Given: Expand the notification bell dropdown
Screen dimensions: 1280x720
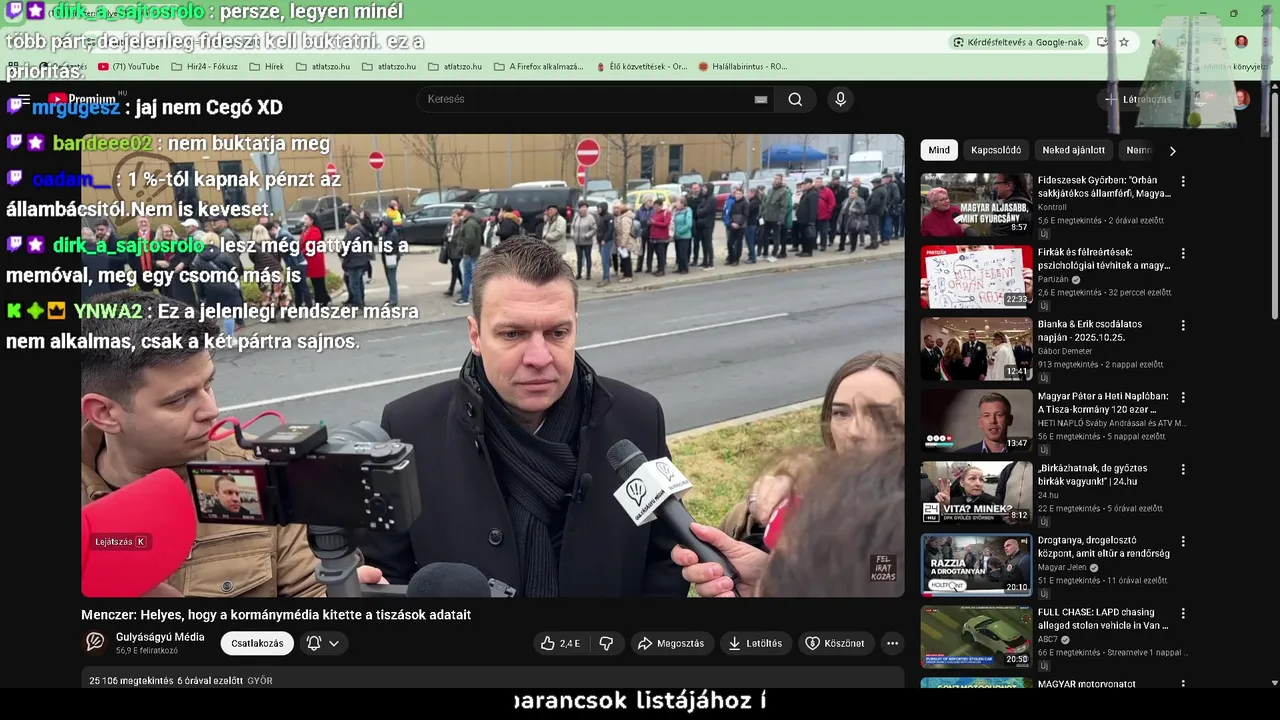Looking at the screenshot, I should (322, 643).
